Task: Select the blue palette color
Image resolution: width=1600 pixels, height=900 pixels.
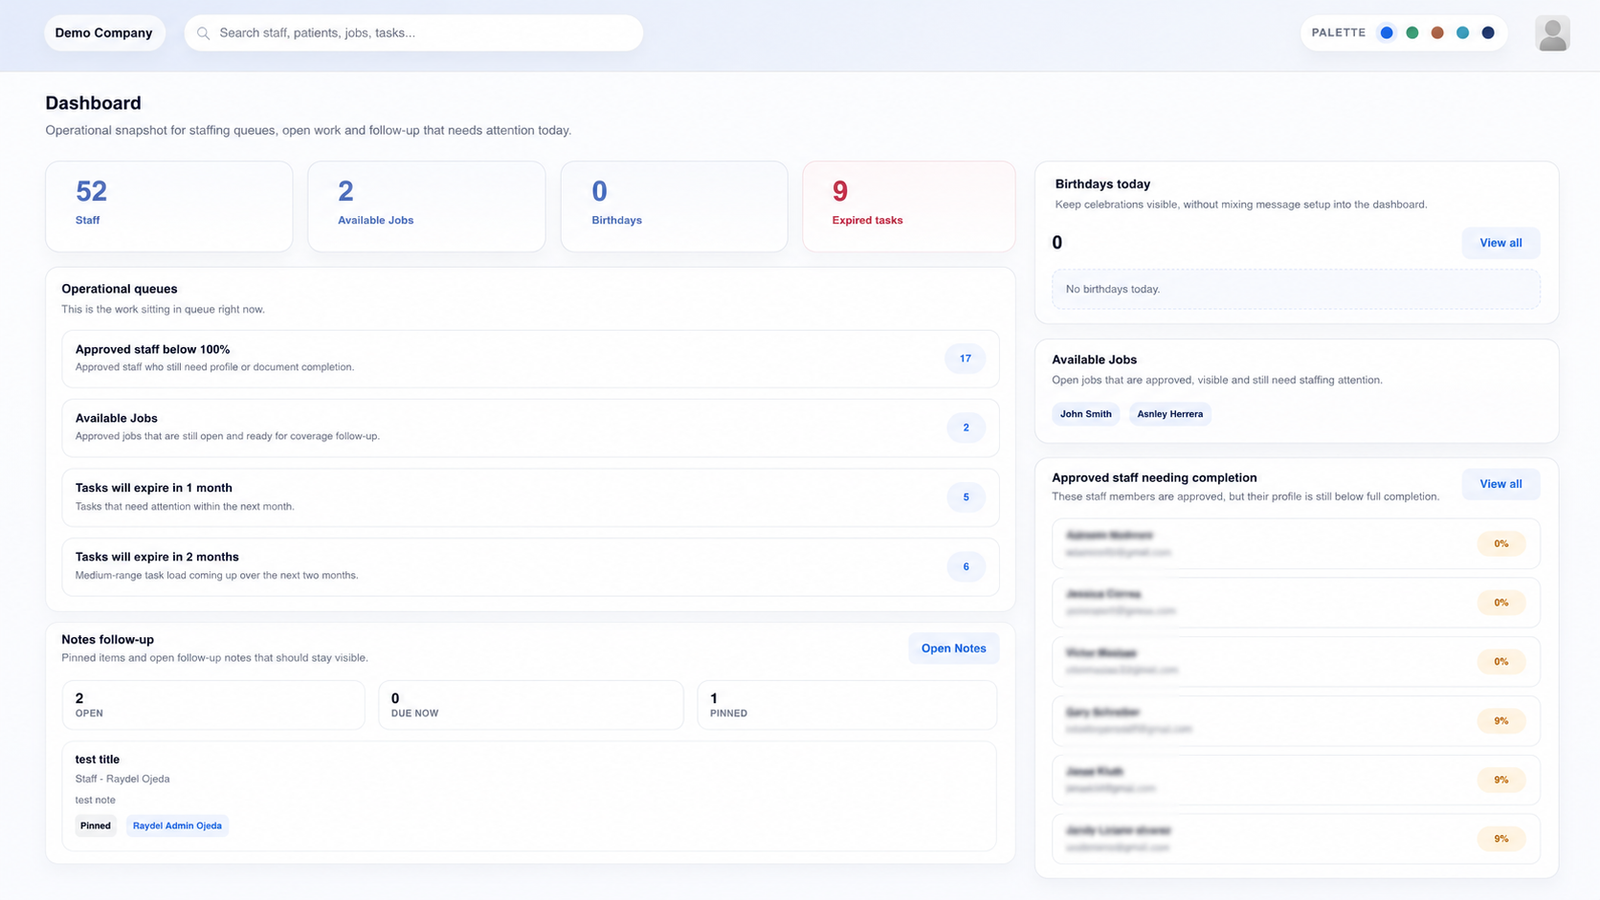Action: pyautogui.click(x=1386, y=33)
